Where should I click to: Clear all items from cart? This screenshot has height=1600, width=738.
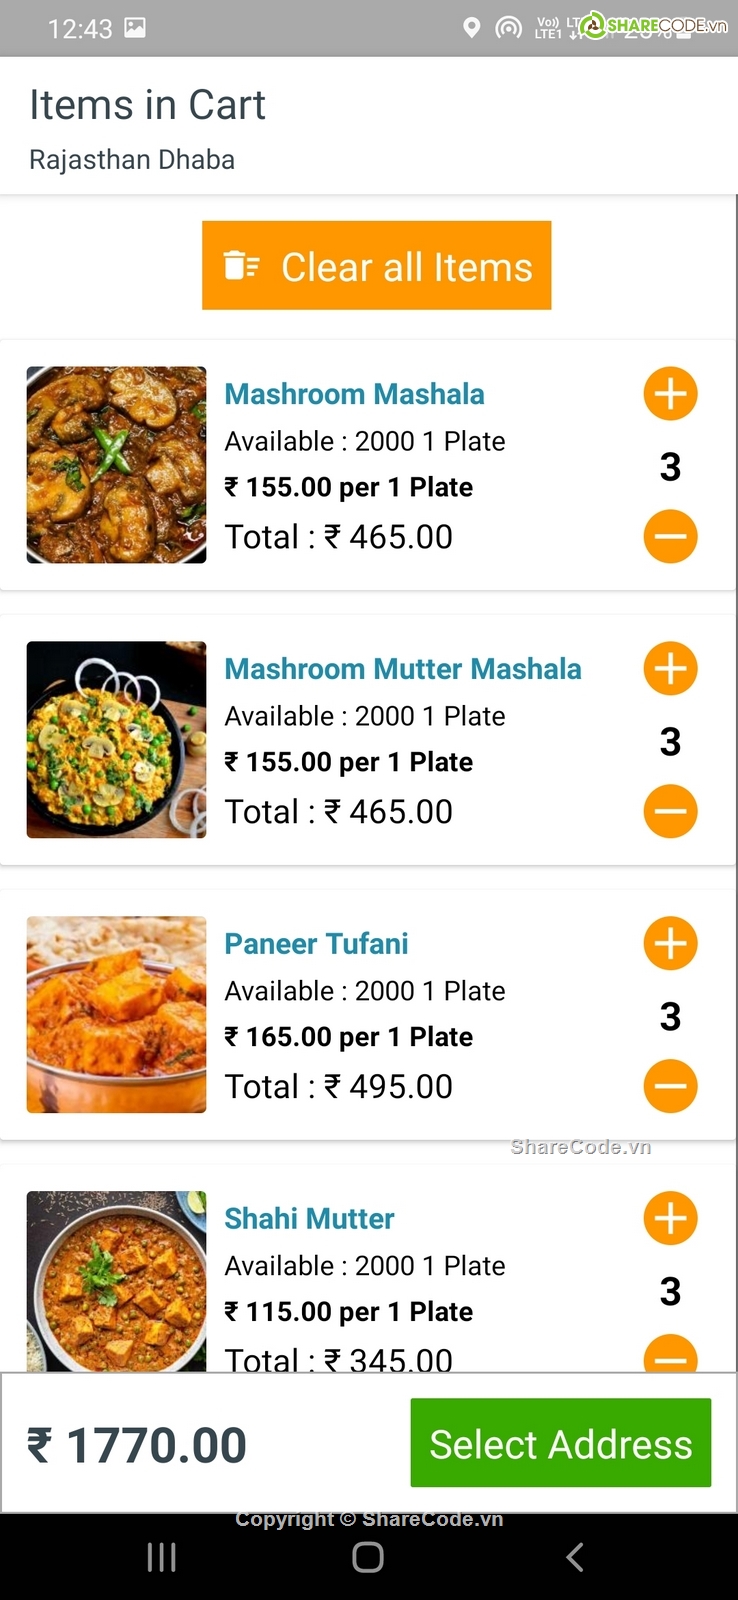pos(376,266)
